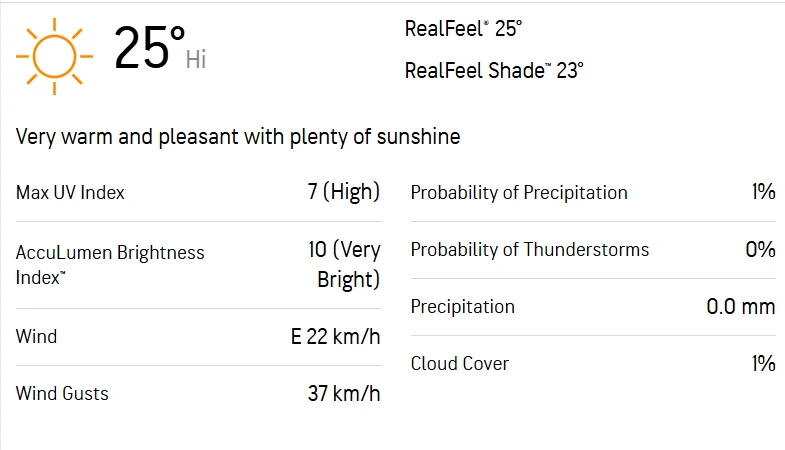This screenshot has width=785, height=450.
Task: Select the RealFeel Shade 23° text
Action: [x=494, y=71]
